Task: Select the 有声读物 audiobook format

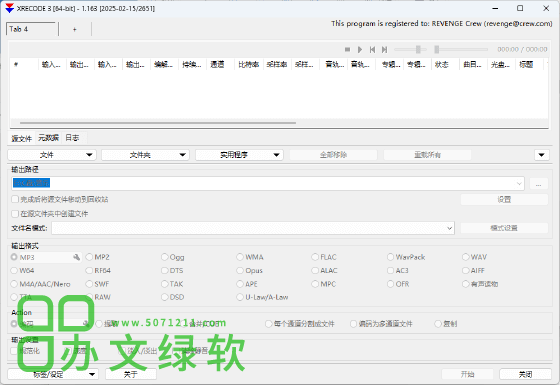Action: [480, 284]
